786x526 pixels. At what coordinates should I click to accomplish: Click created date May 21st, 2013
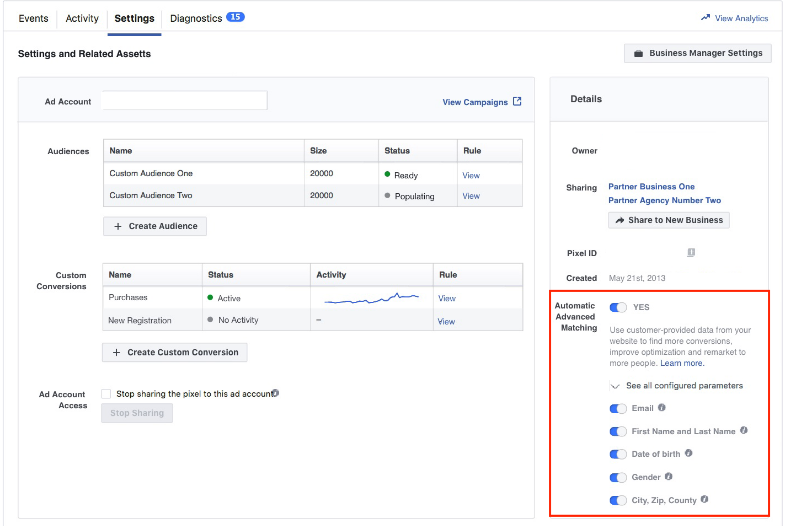[x=637, y=278]
